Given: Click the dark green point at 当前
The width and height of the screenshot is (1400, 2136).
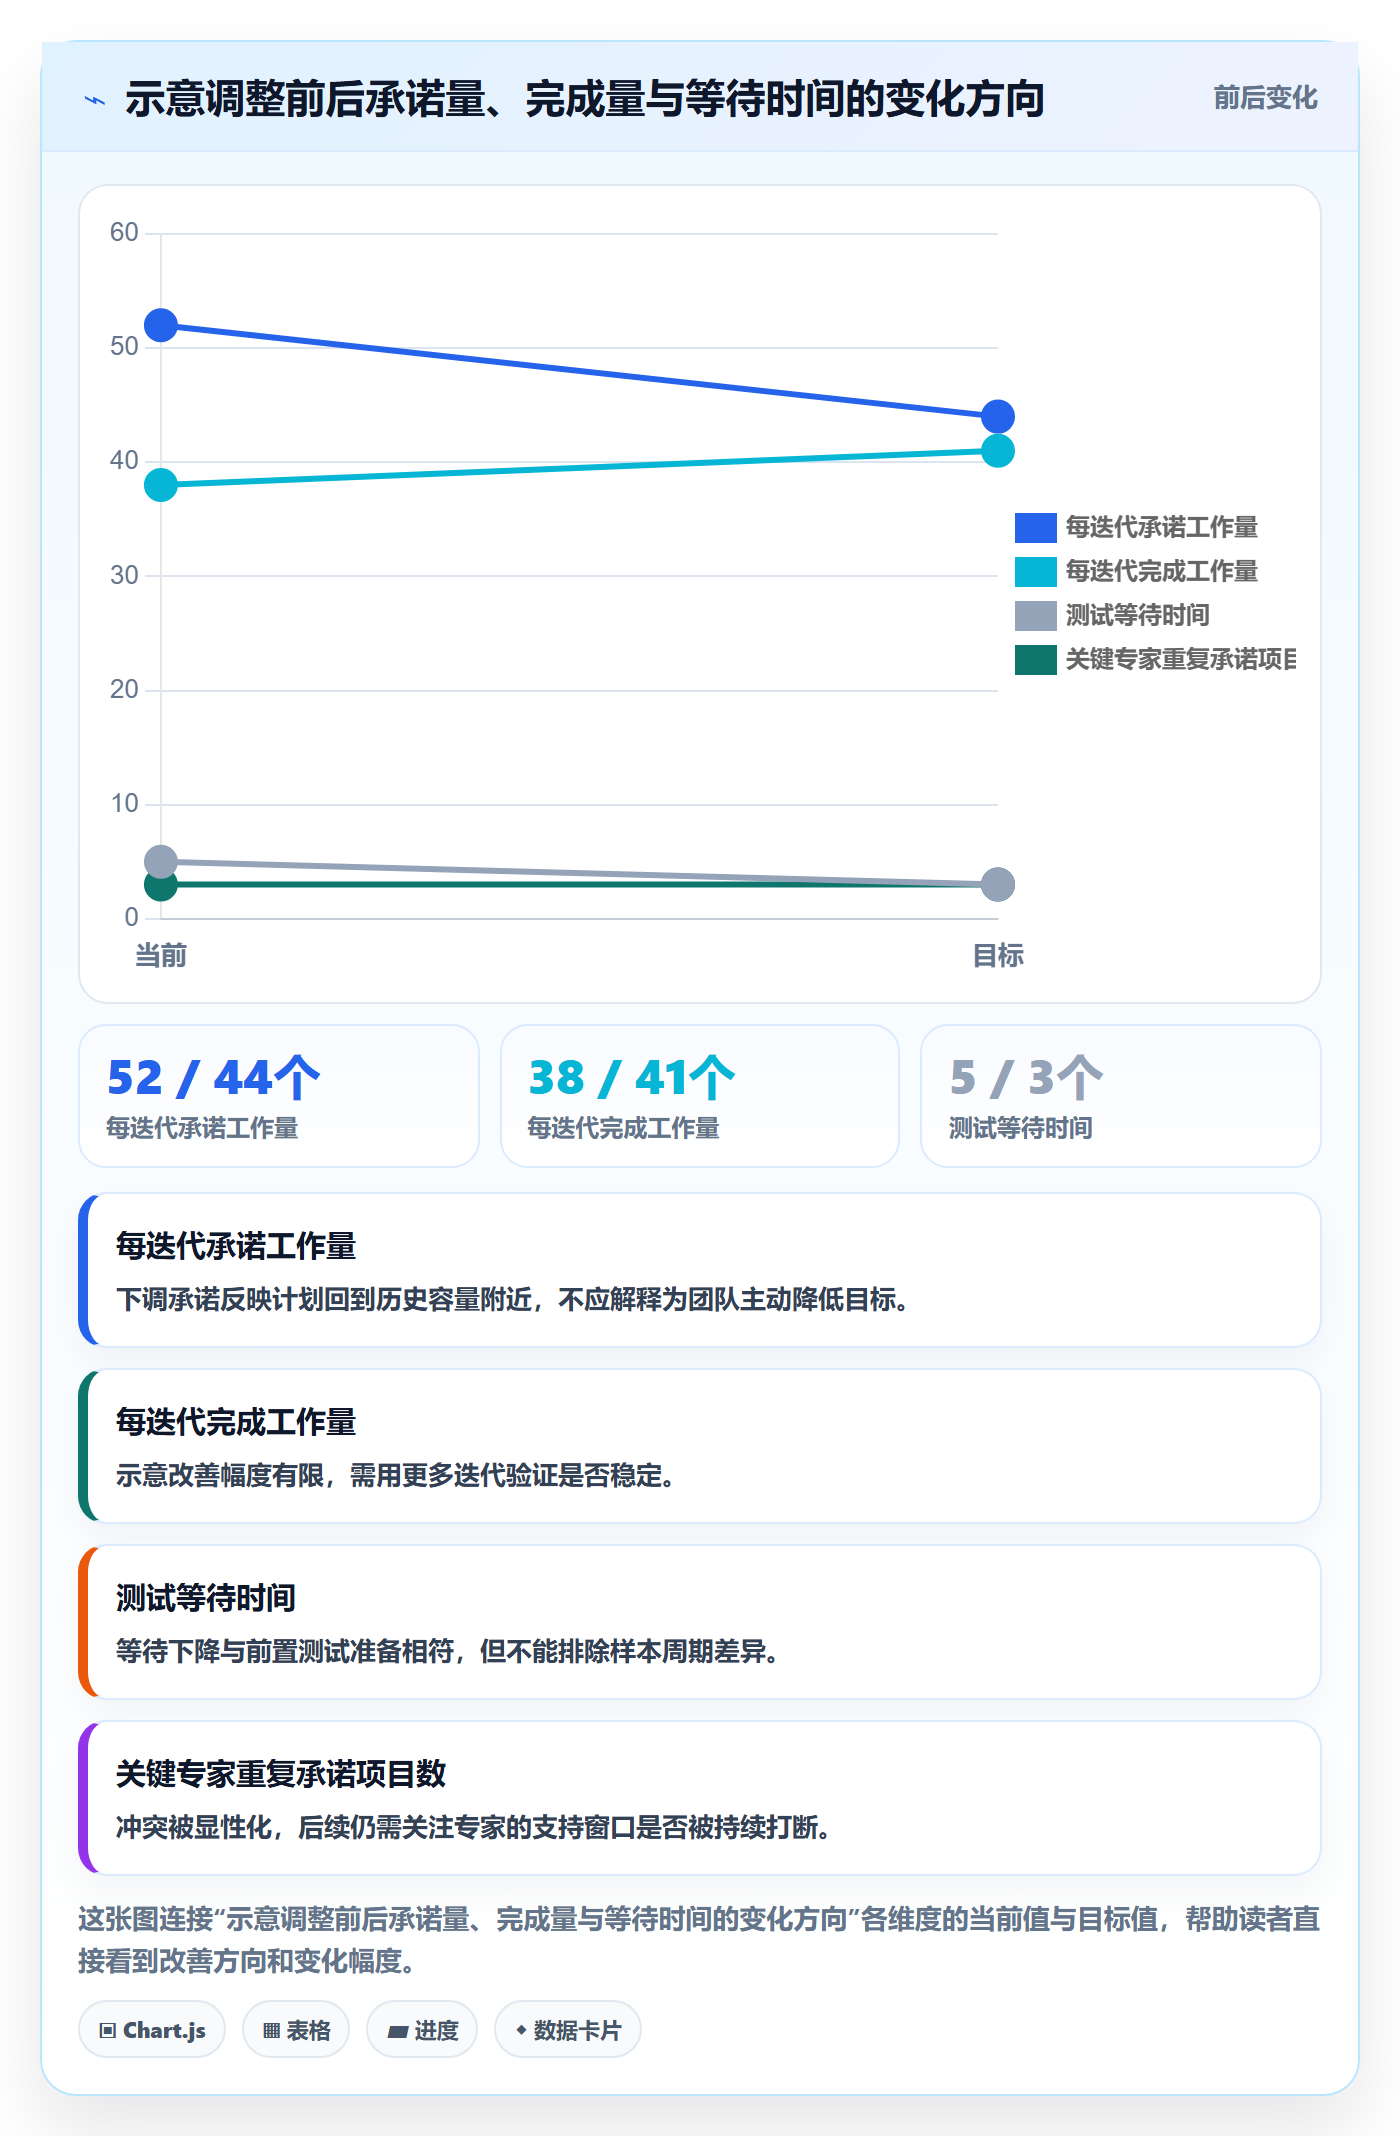Looking at the screenshot, I should coord(161,887).
